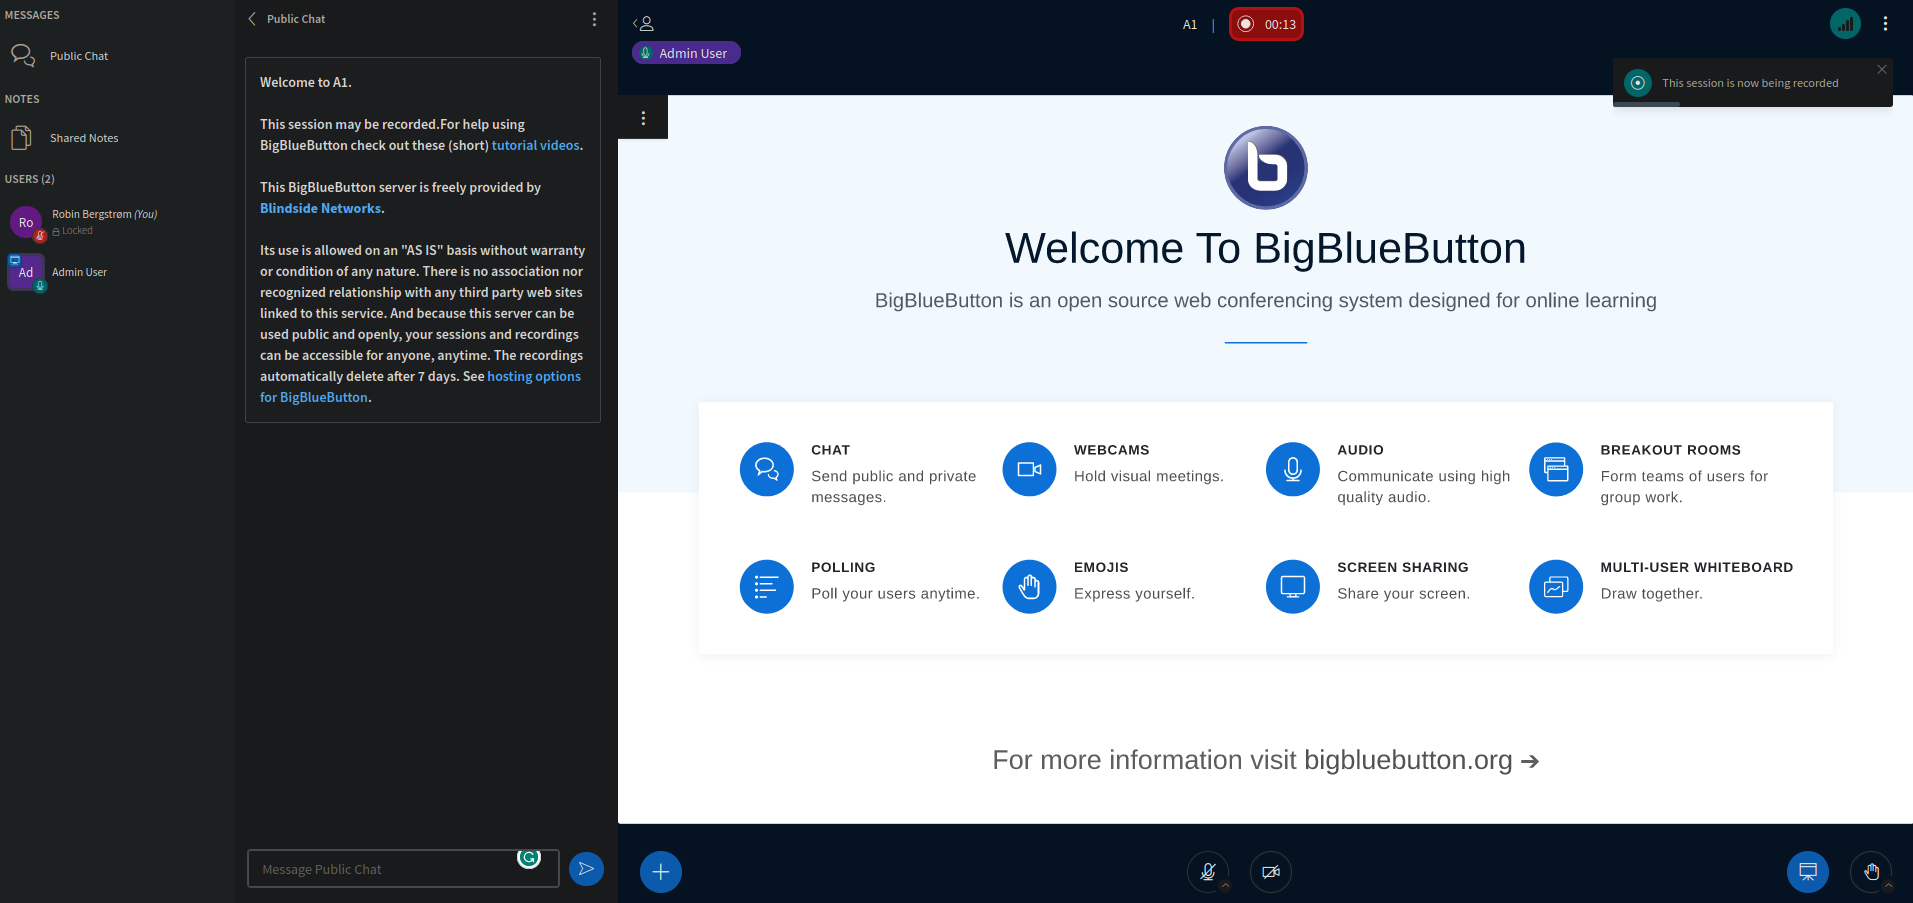This screenshot has height=903, width=1913.
Task: Click the Webcams feature icon
Action: pos(1030,469)
